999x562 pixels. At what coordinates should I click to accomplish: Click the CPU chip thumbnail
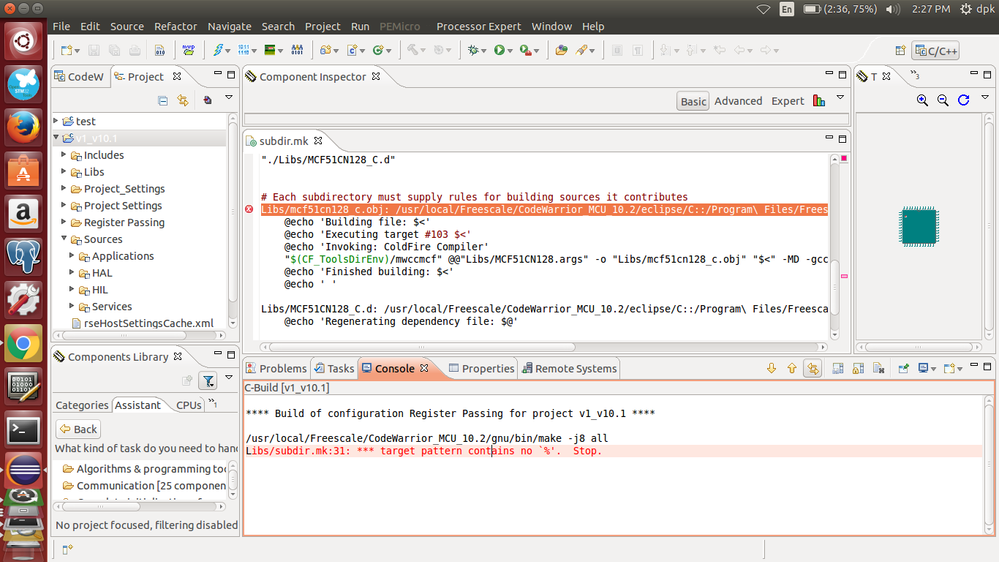[919, 226]
